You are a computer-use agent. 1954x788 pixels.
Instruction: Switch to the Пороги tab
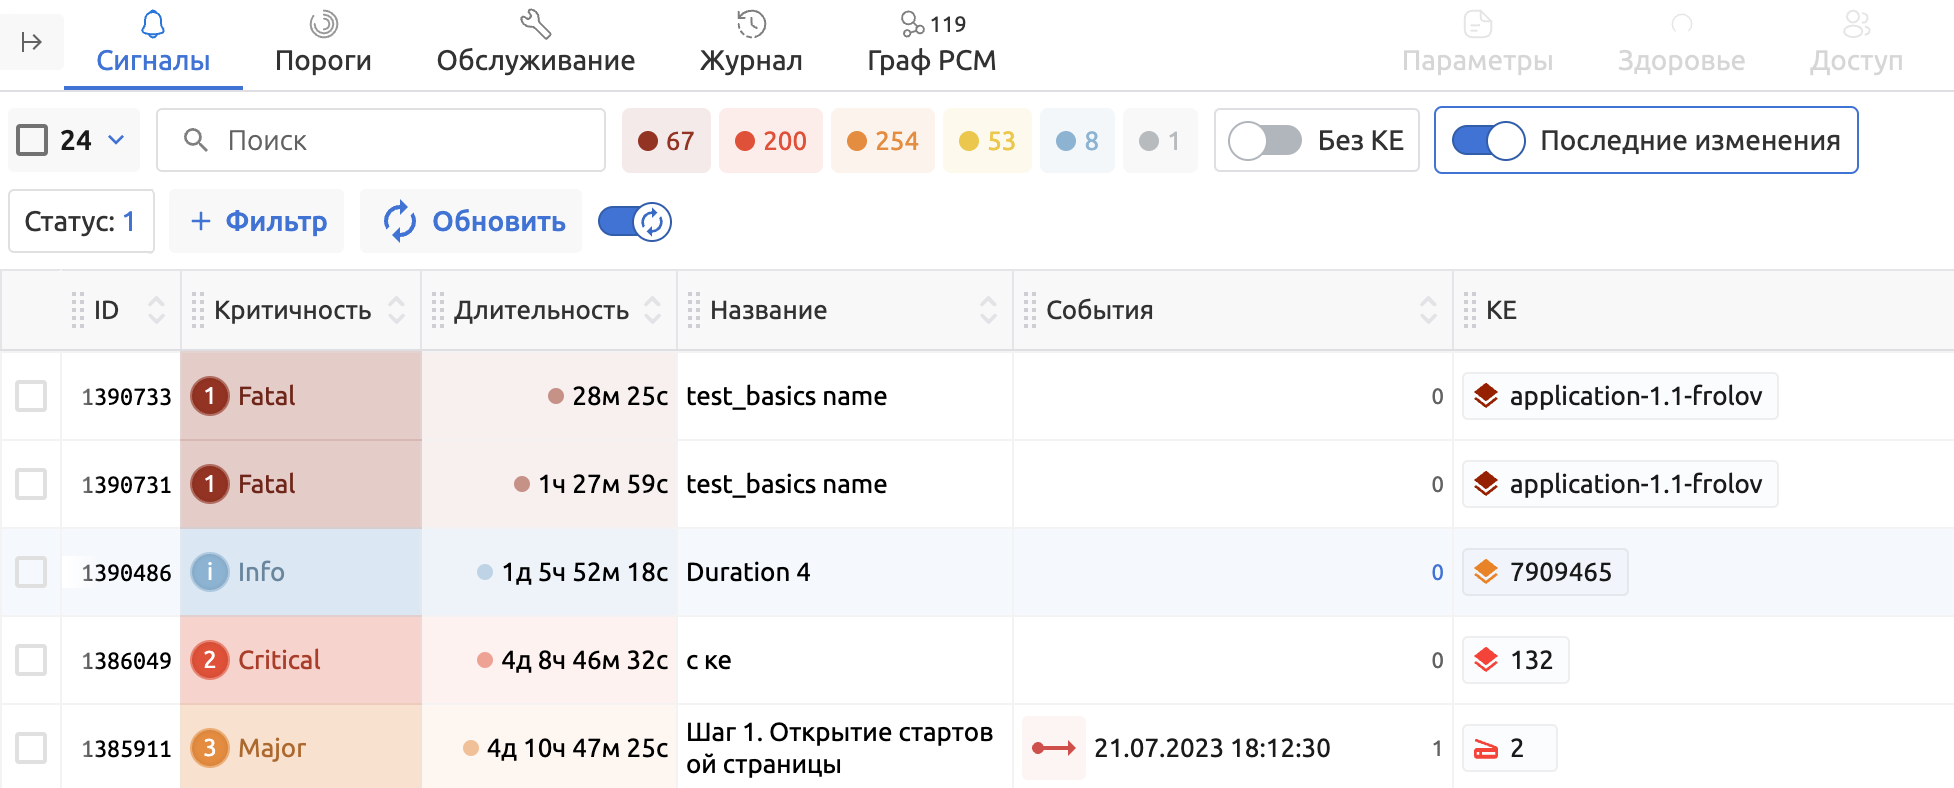point(323,44)
